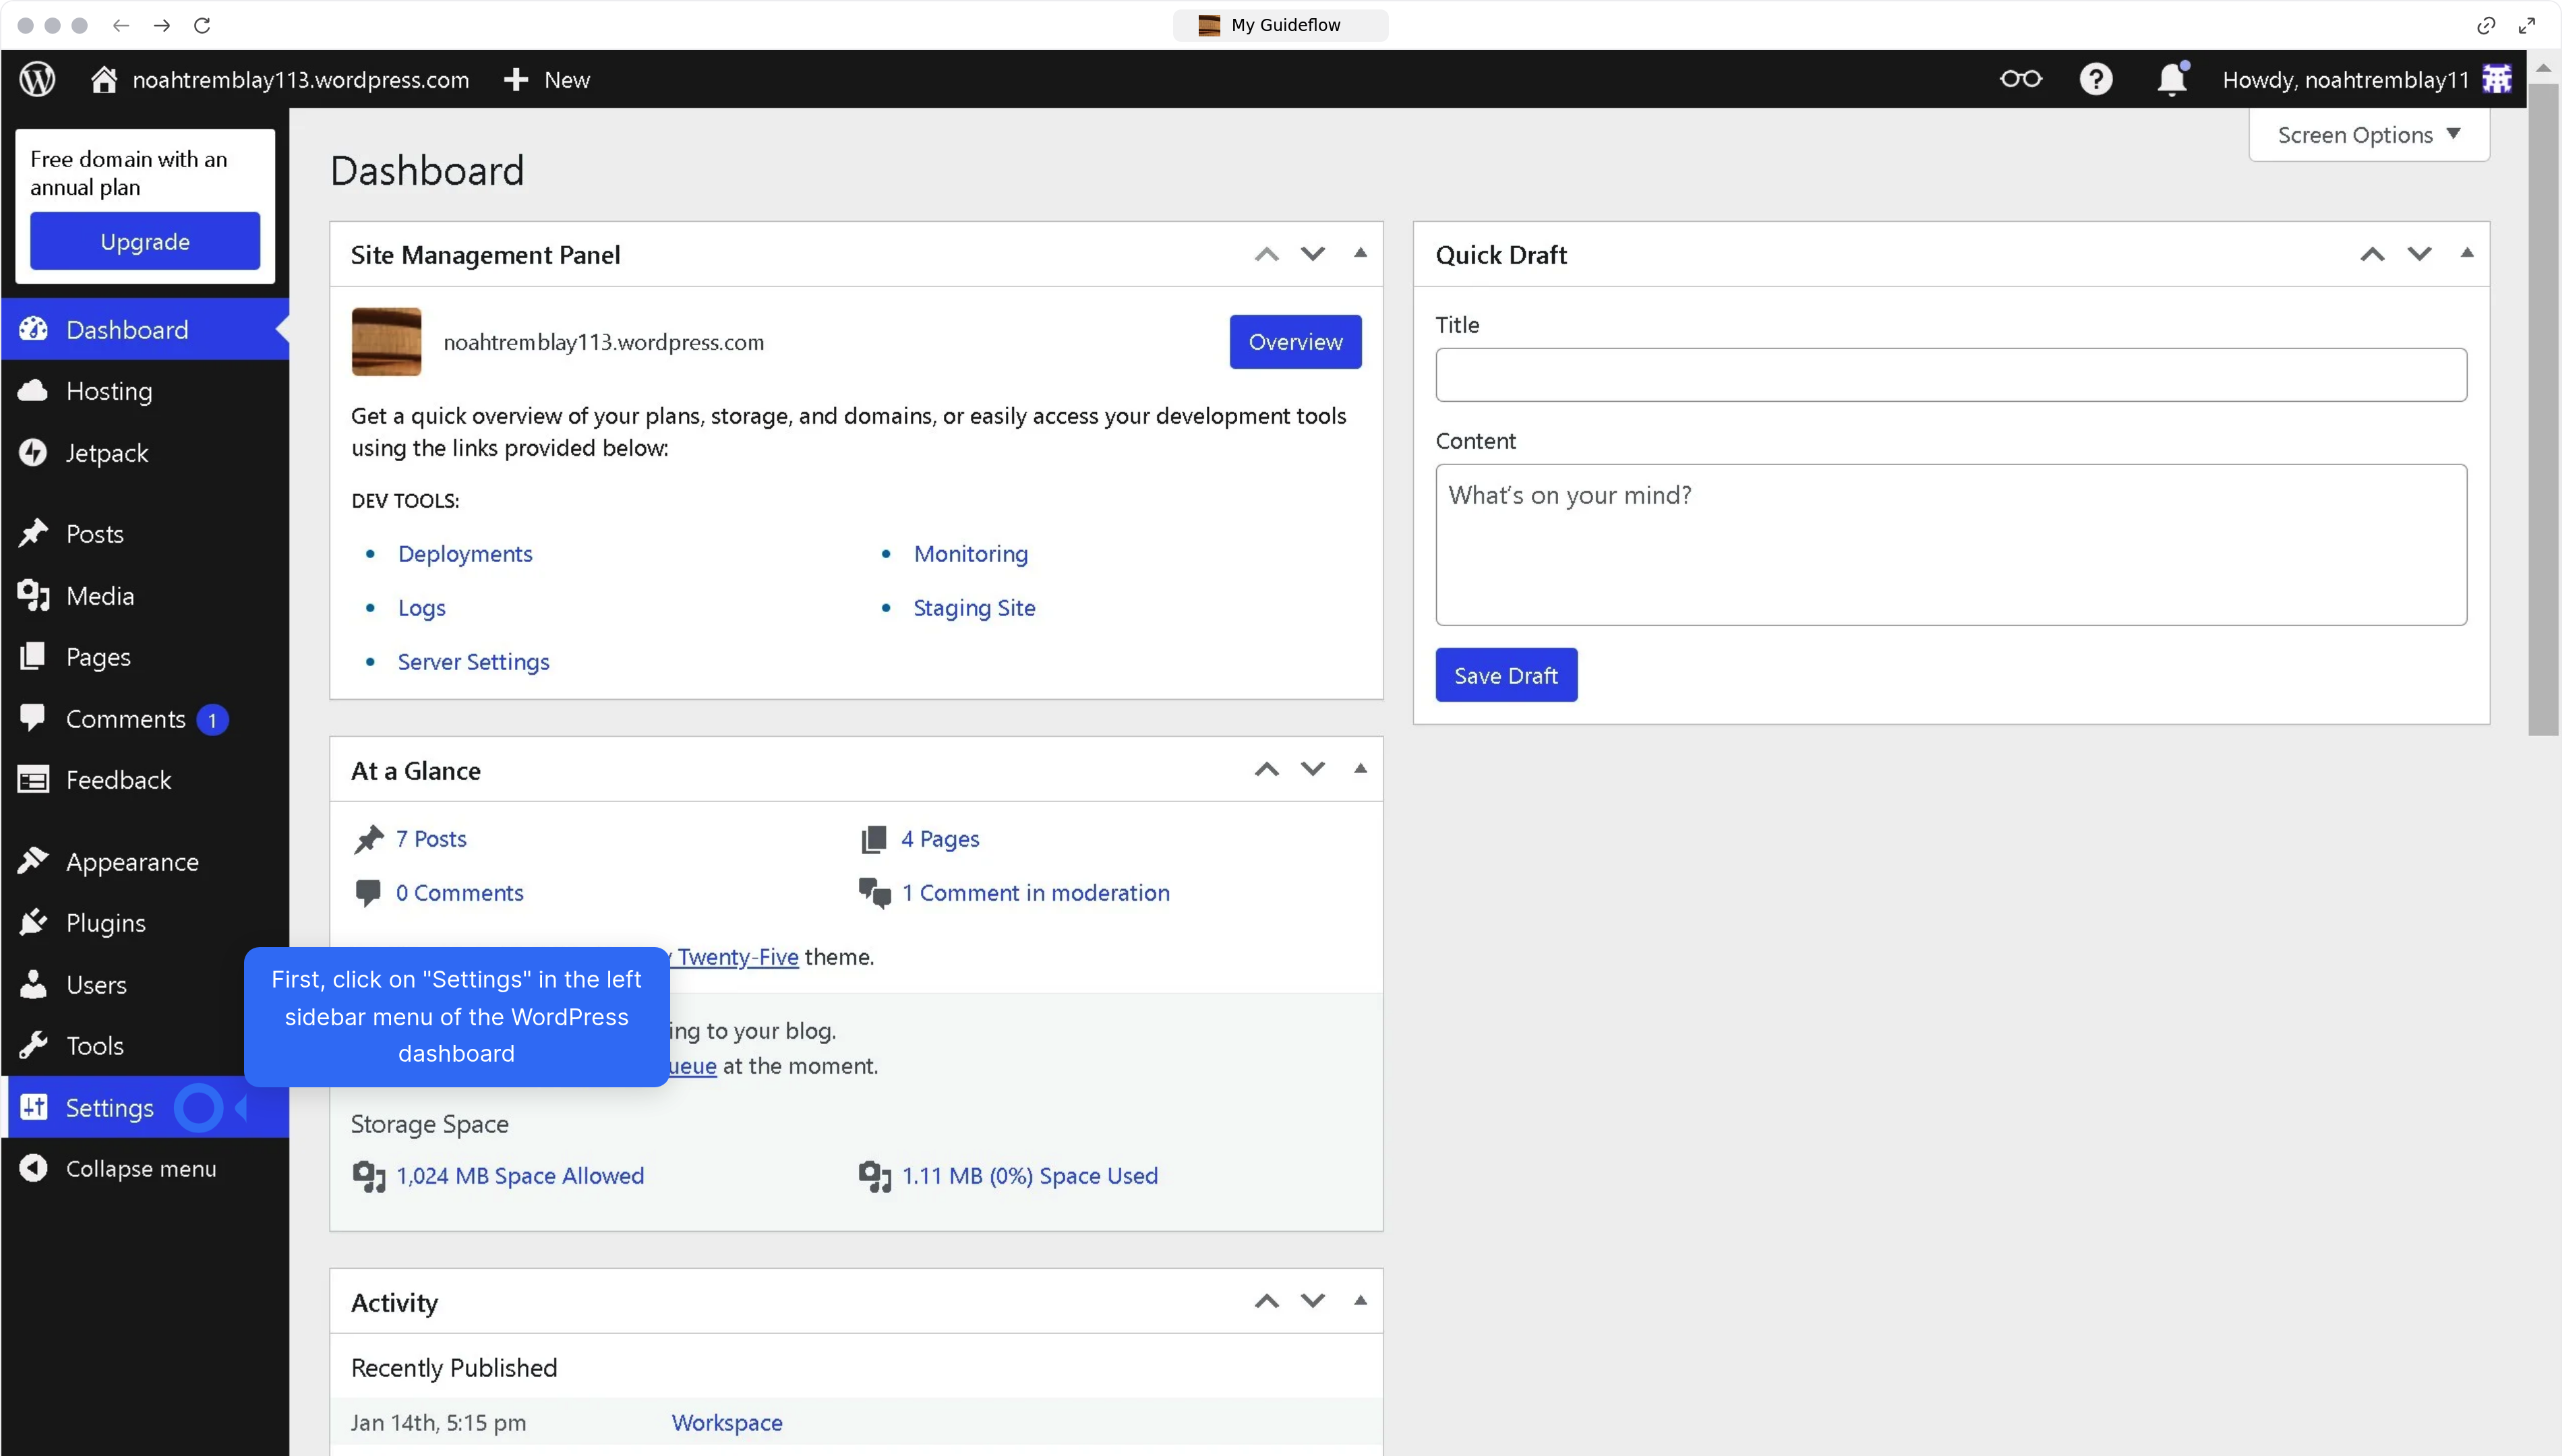Open Settings in the sidebar menu
Viewport: 2562px width, 1456px height.
pyautogui.click(x=110, y=1108)
